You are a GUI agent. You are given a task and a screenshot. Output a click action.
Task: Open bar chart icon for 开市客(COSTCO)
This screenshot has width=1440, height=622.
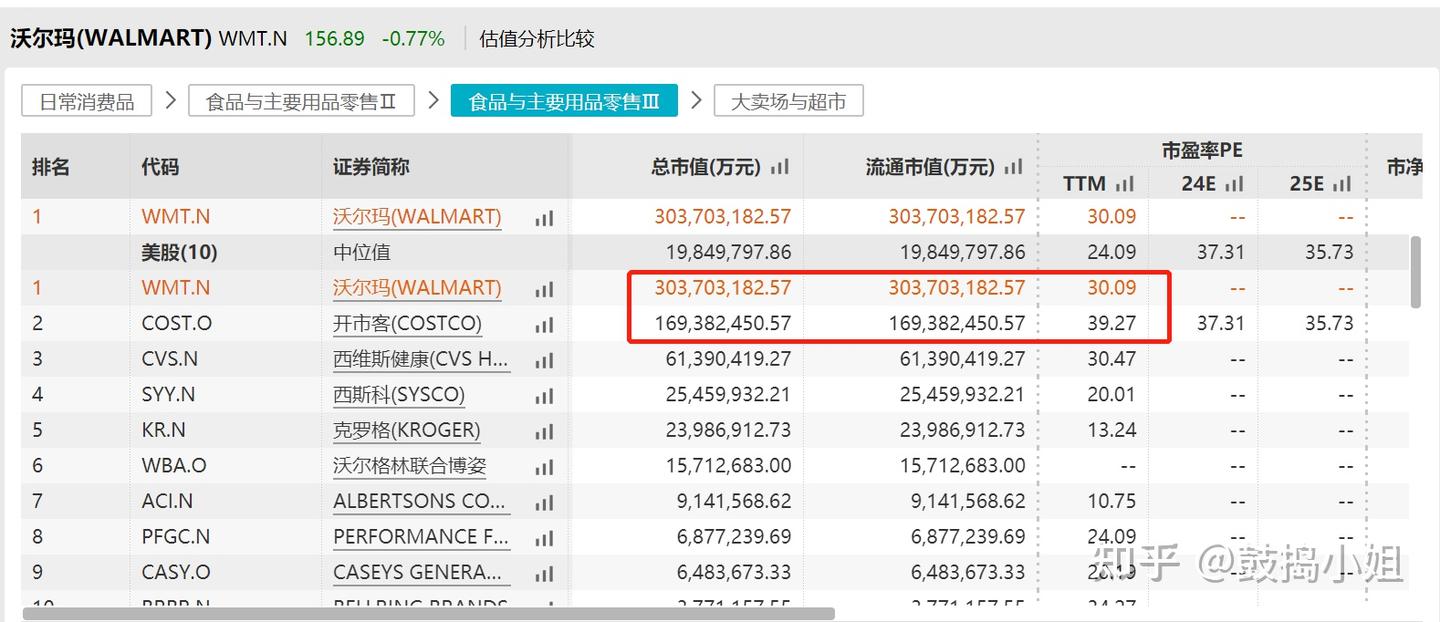[x=544, y=325]
